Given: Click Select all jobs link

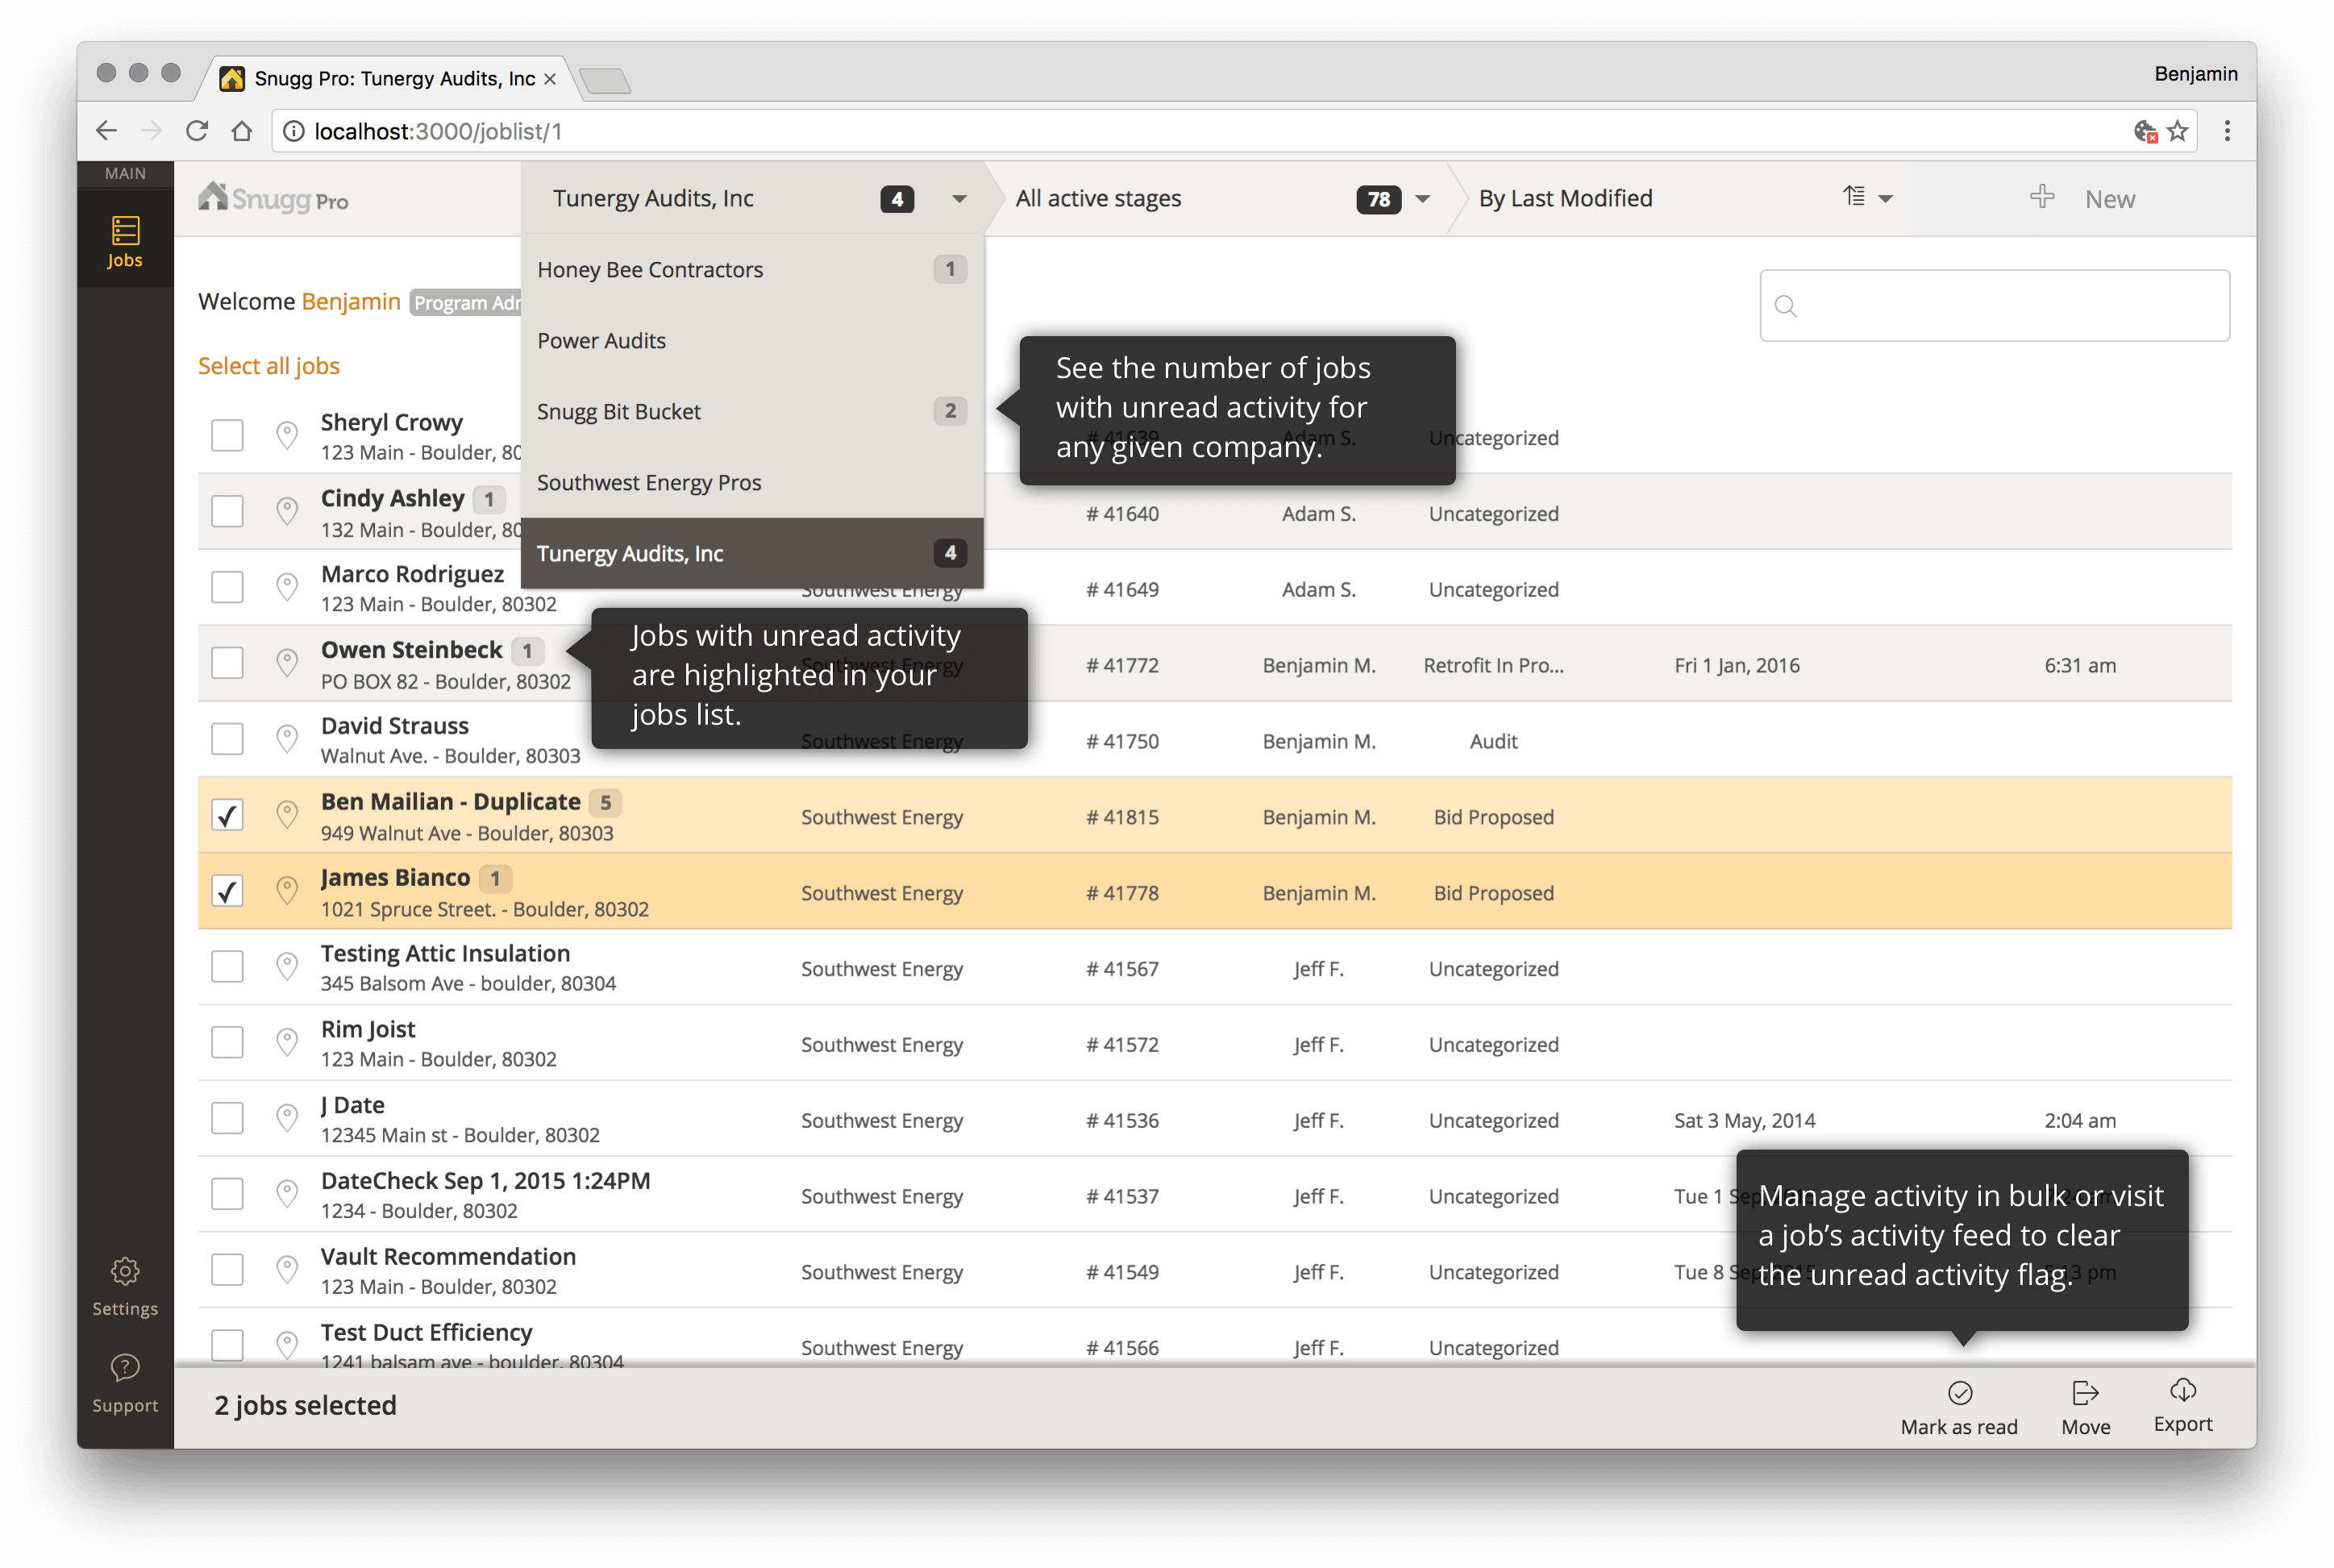Looking at the screenshot, I should point(269,366).
